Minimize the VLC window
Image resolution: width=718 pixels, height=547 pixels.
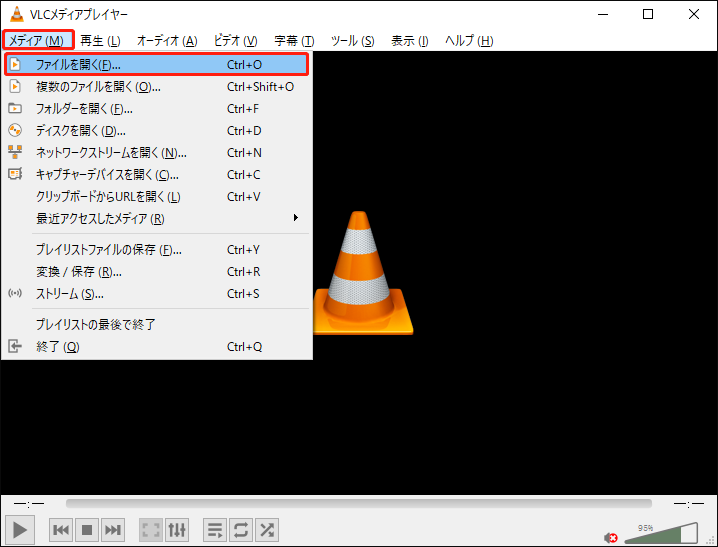click(x=603, y=14)
